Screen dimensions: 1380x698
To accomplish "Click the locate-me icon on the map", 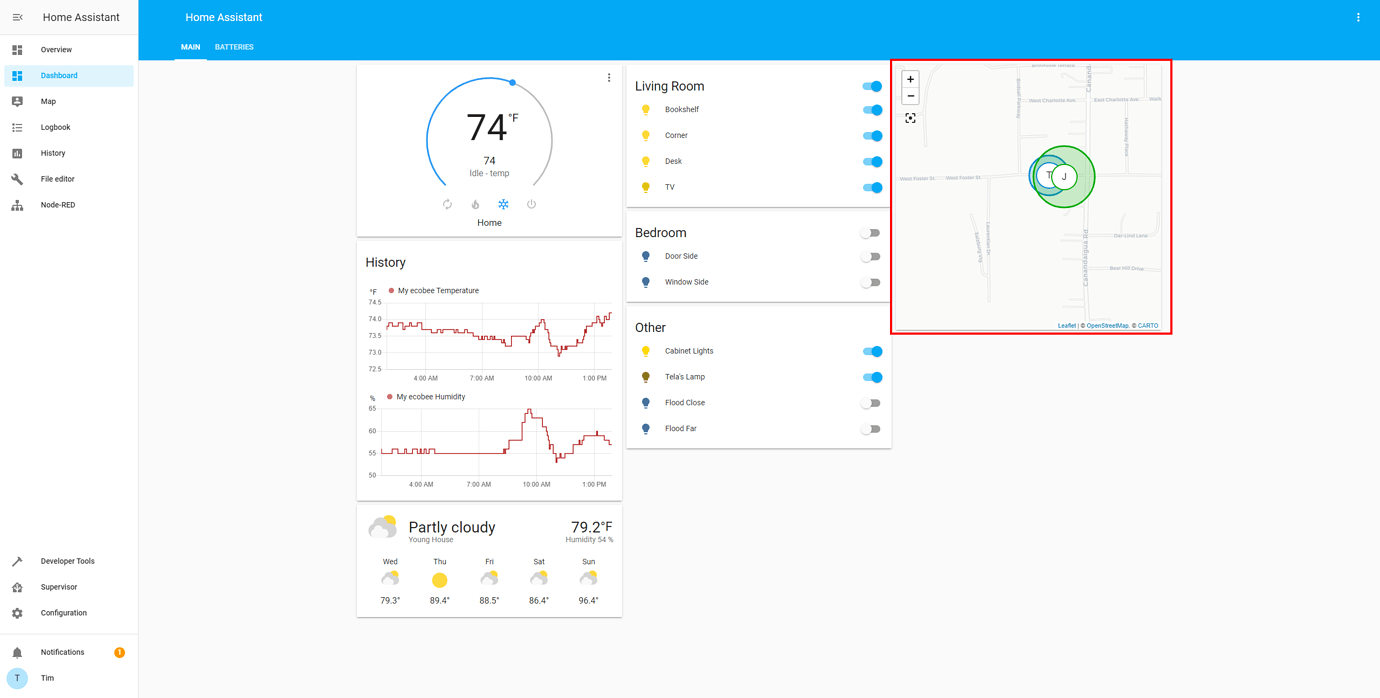I will (910, 117).
